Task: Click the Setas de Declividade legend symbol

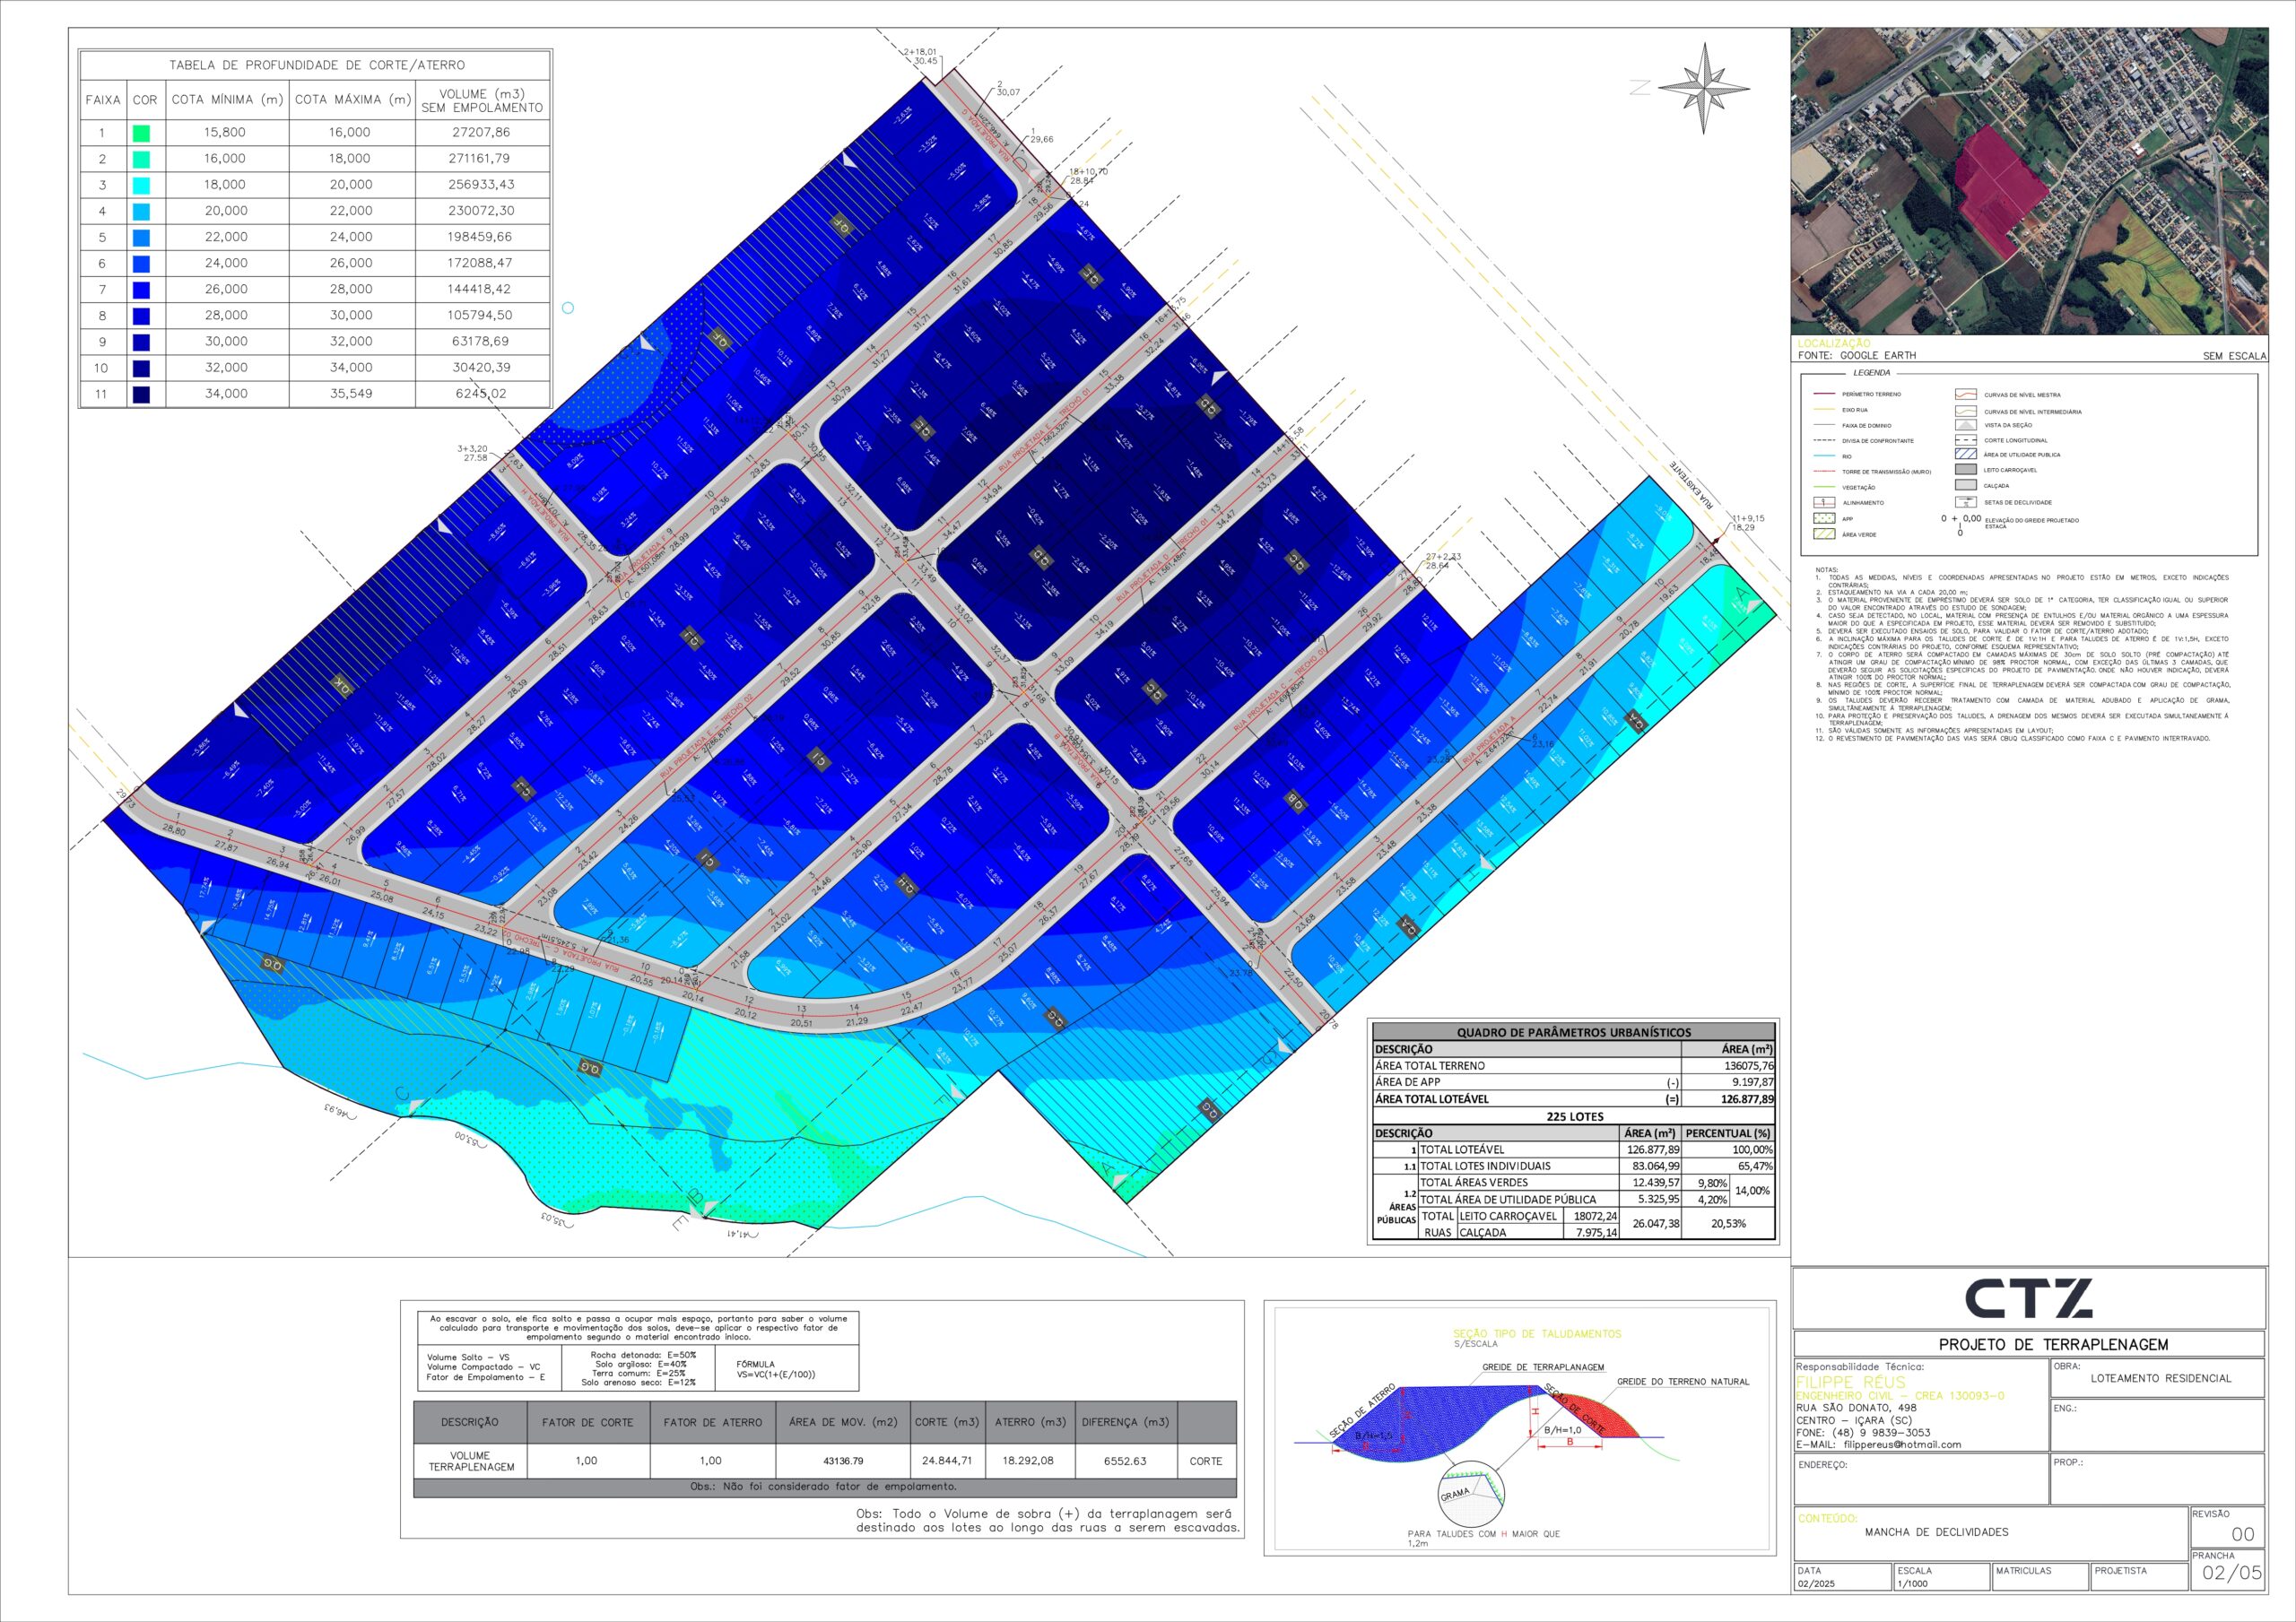Action: (x=1965, y=502)
